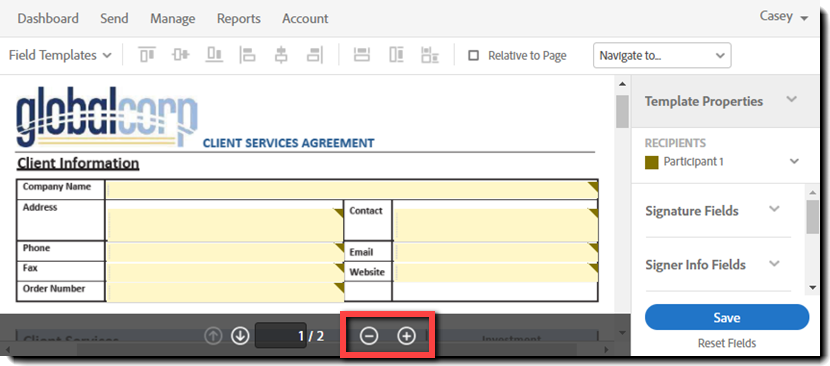The height and width of the screenshot is (366, 830).
Task: Go to next page with down arrow
Action: coord(240,335)
